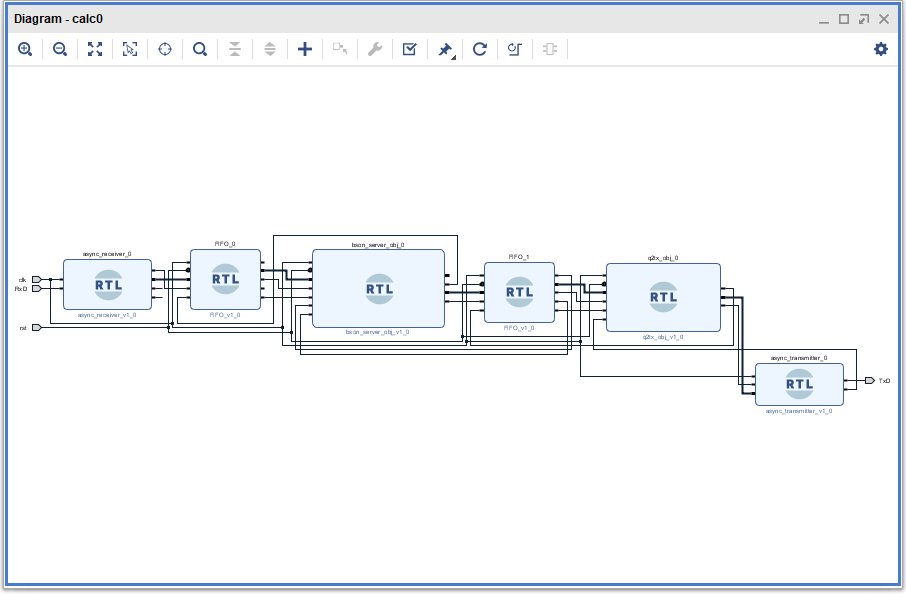Maximize the Diagram panel

tap(844, 19)
